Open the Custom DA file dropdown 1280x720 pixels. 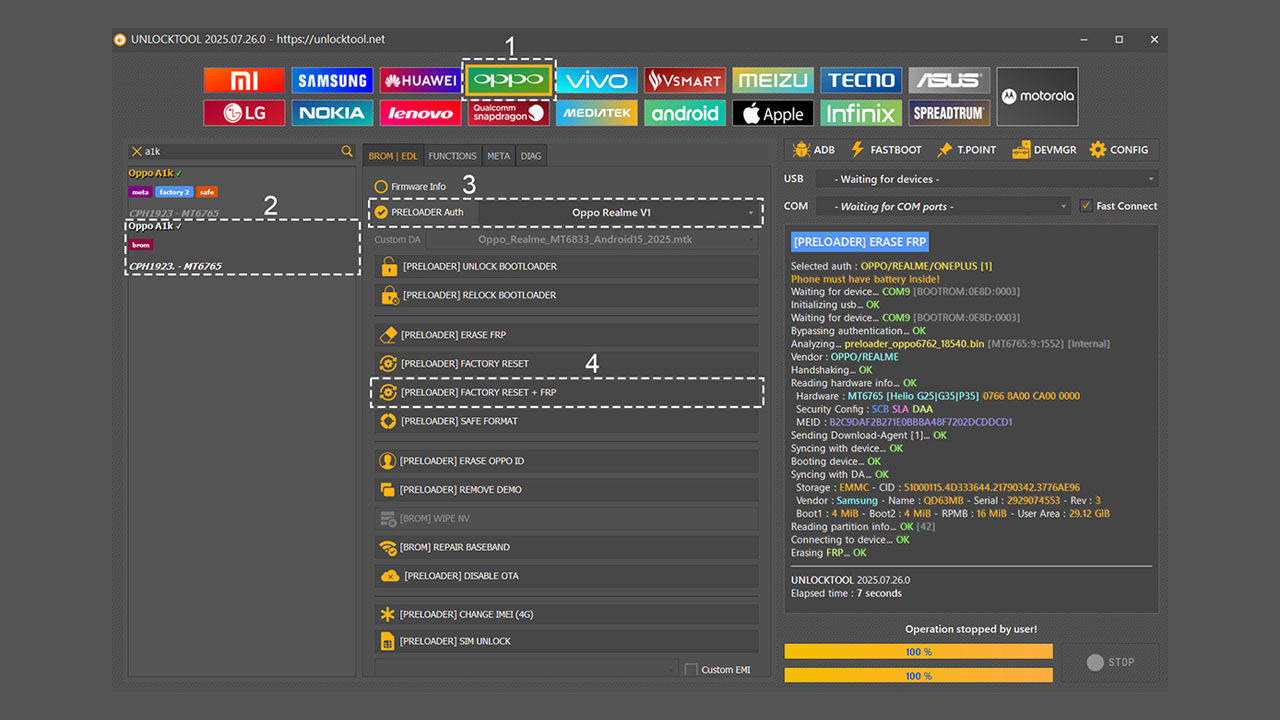pyautogui.click(x=592, y=240)
